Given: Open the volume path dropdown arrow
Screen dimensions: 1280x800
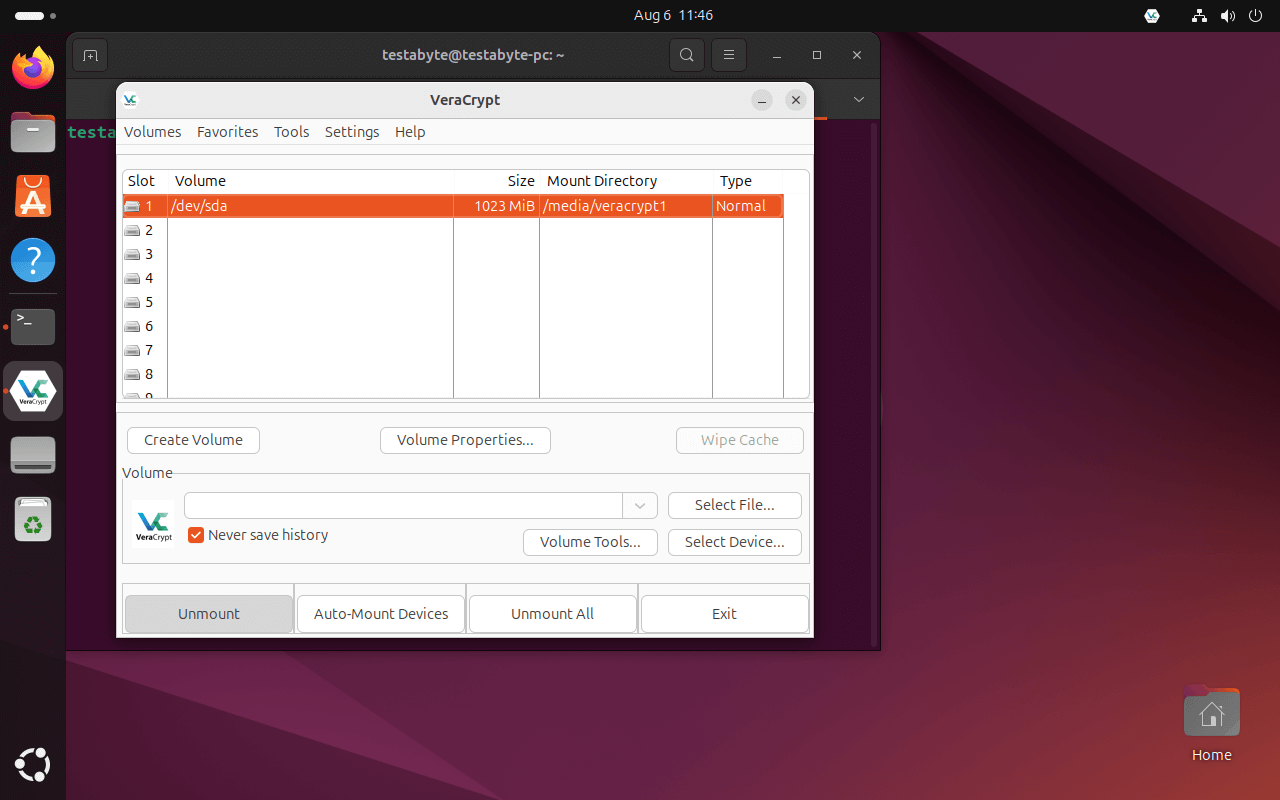Looking at the screenshot, I should click(x=639, y=505).
